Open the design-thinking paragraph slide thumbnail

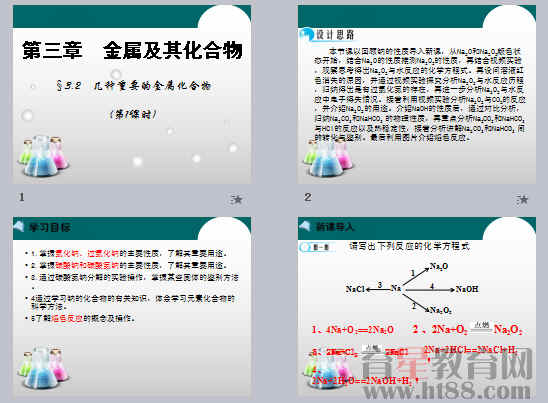tap(417, 94)
